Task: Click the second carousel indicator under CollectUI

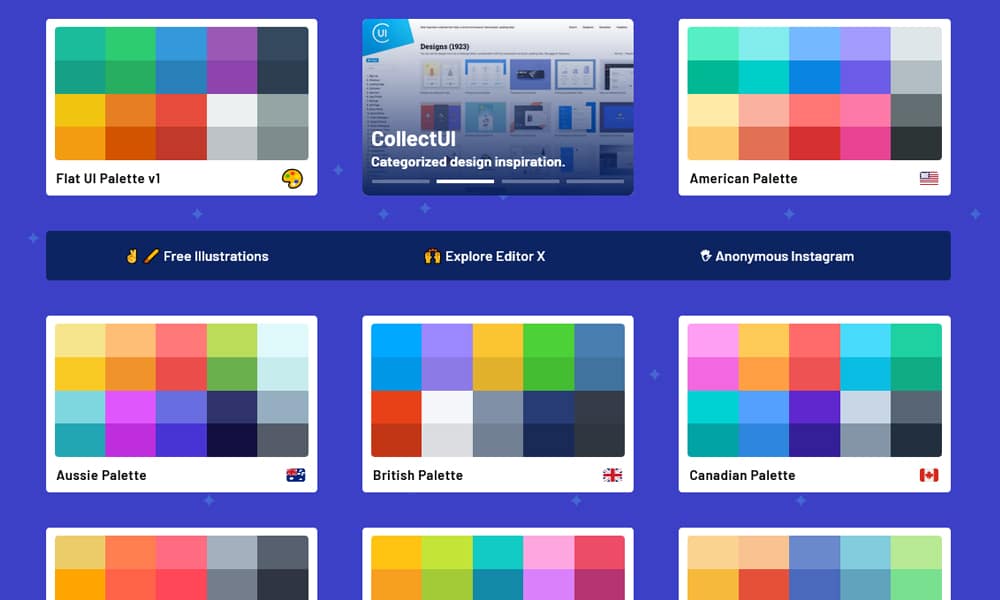Action: (465, 181)
